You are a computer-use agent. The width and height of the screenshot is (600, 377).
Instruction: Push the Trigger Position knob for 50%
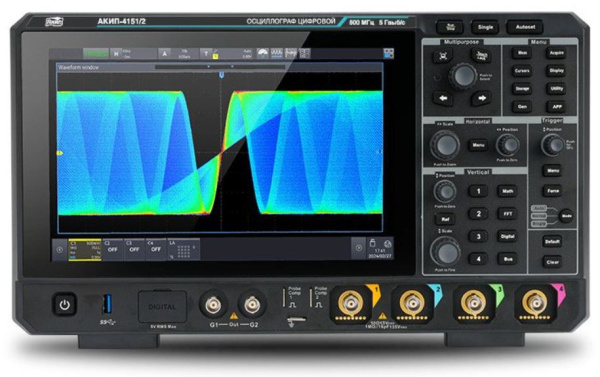pos(553,145)
